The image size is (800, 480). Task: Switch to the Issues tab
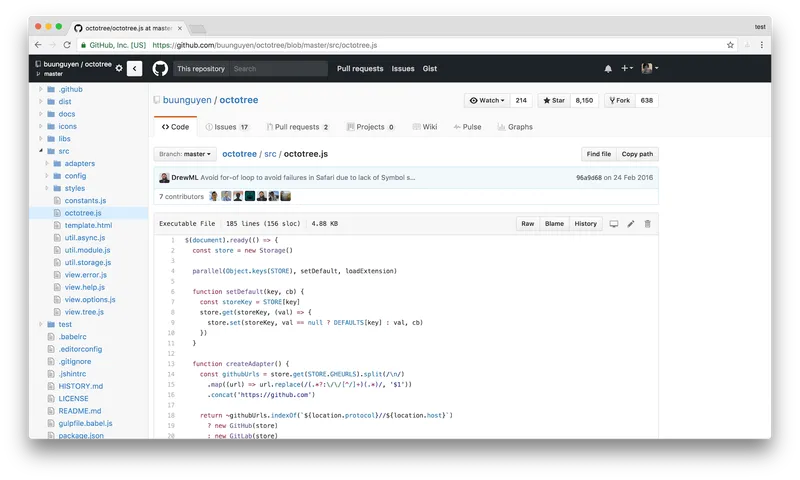click(x=227, y=127)
